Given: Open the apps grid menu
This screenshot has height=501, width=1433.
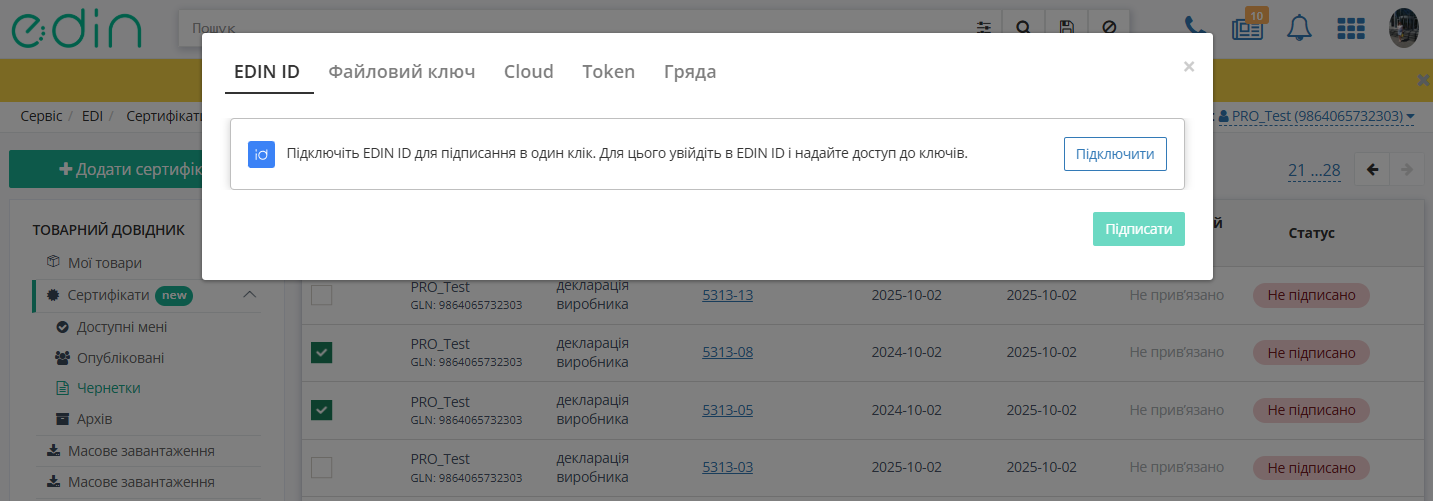Looking at the screenshot, I should click(x=1351, y=28).
